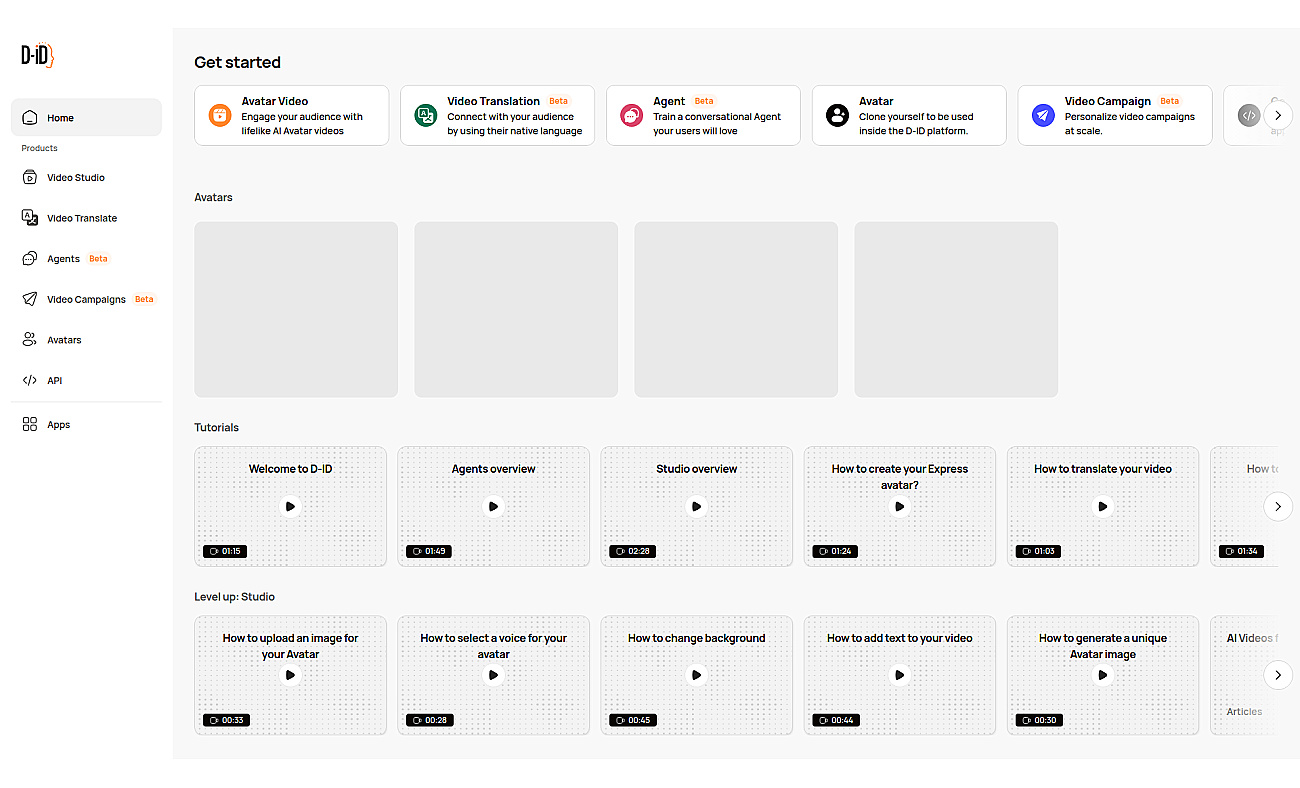This screenshot has height=788, width=1300.
Task: Open Home in the sidebar
Action: 86,117
